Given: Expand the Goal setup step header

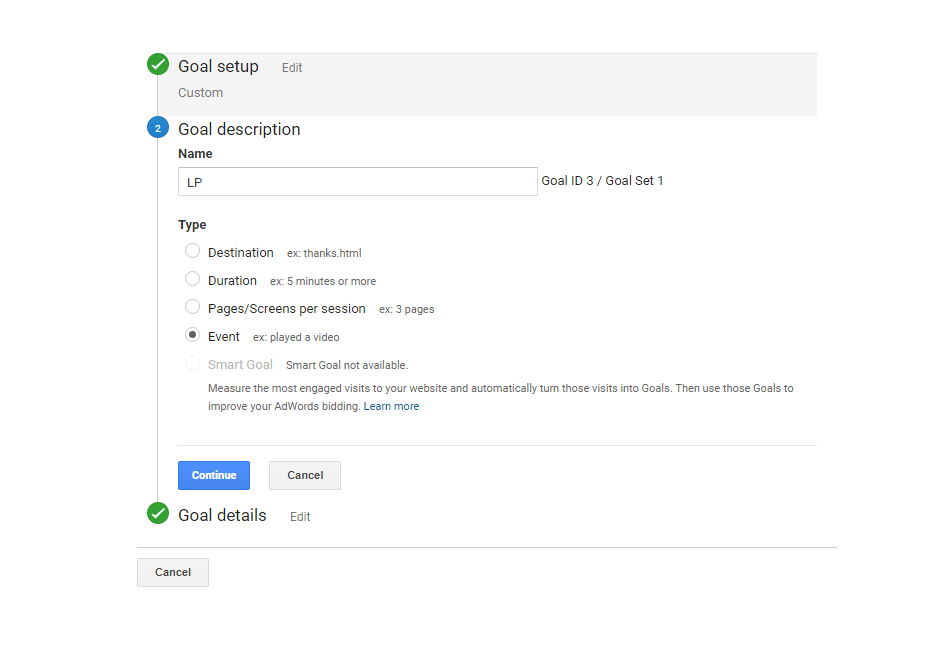Looking at the screenshot, I should (218, 66).
